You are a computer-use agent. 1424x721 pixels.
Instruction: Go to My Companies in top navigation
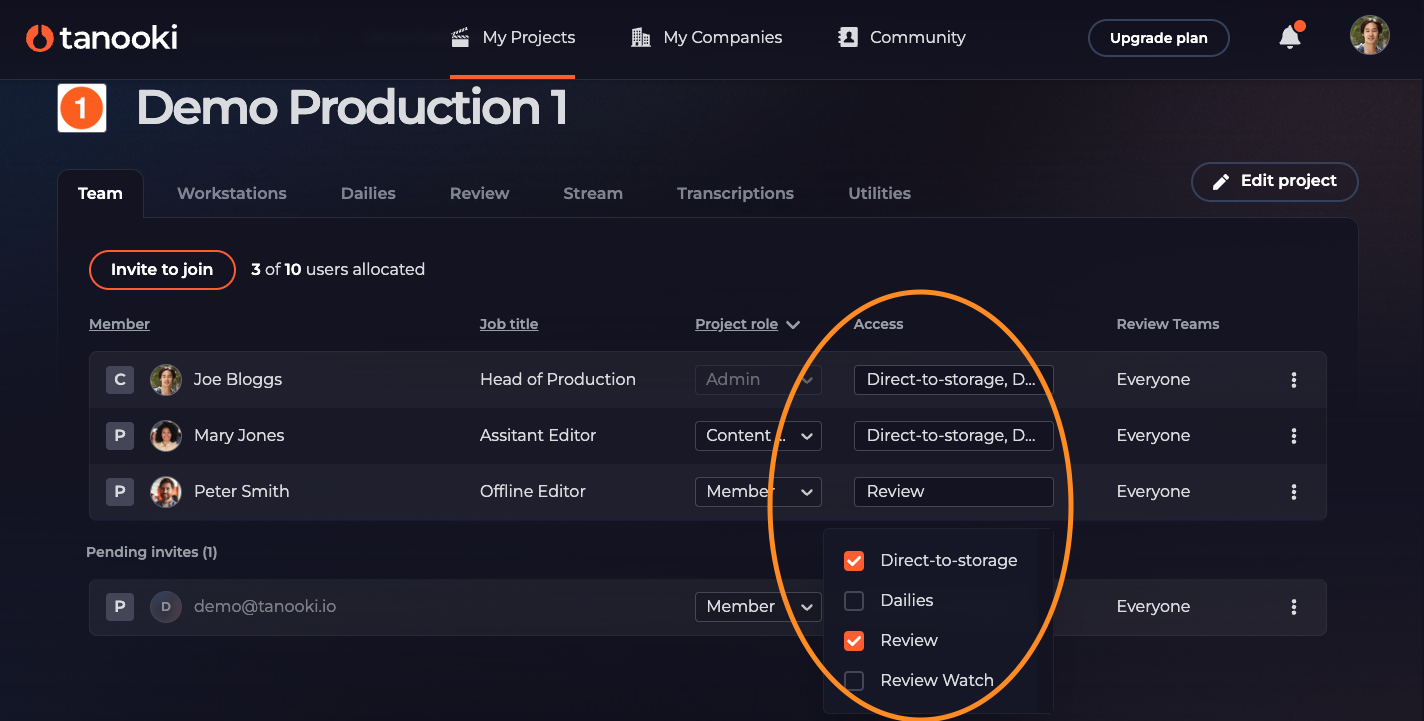click(x=707, y=38)
